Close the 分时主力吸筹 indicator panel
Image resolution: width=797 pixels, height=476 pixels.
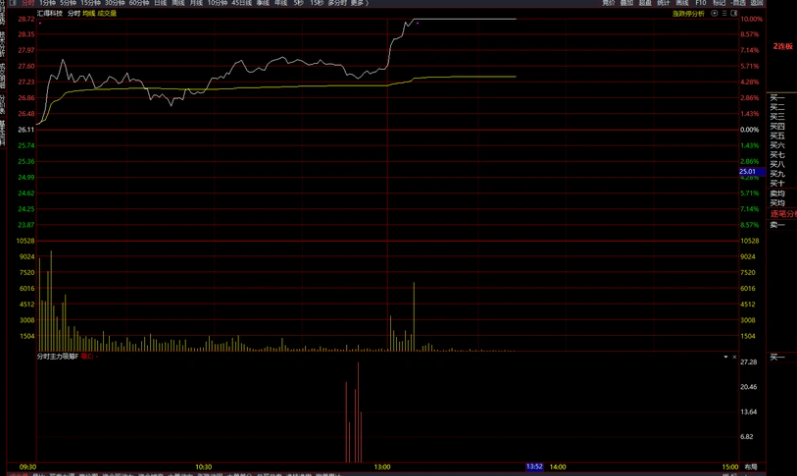point(736,355)
